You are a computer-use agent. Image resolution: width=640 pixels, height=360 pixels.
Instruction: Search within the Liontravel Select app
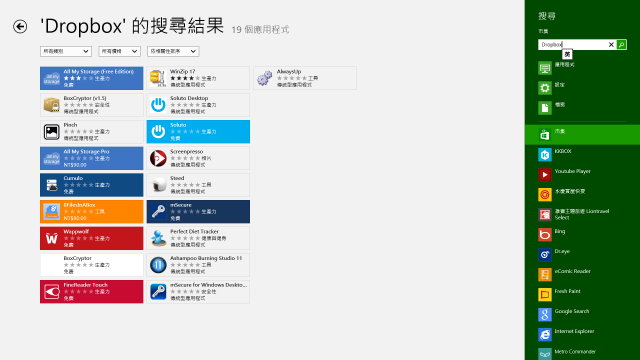click(x=582, y=214)
